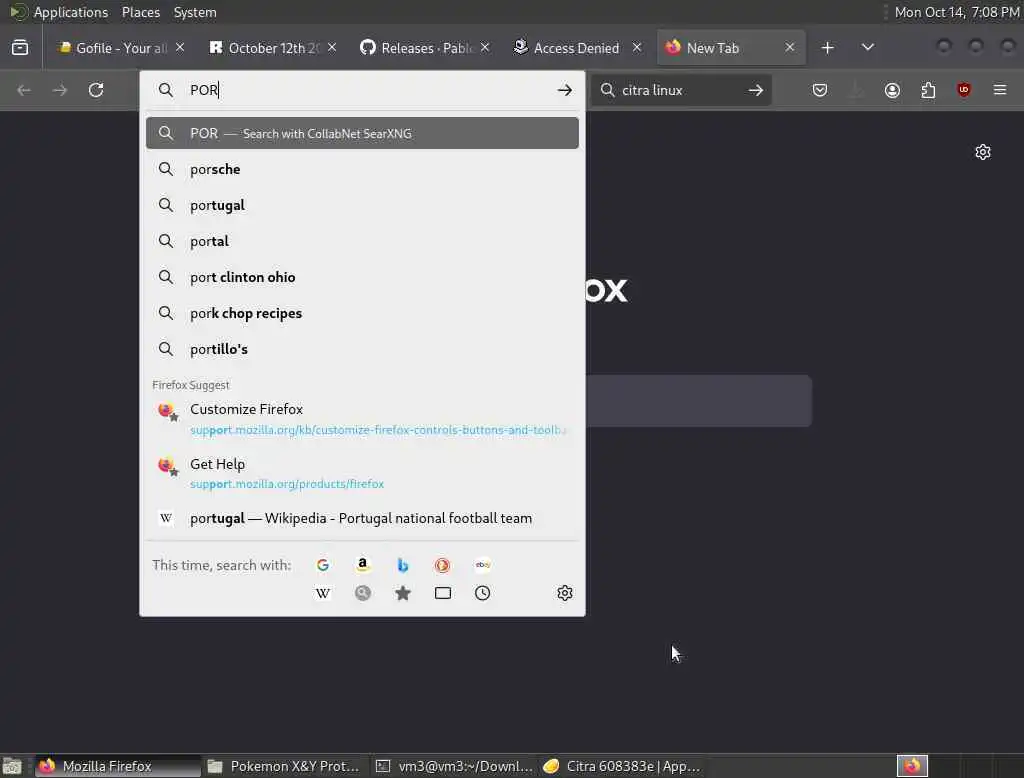1024x778 pixels.
Task: Open search settings gear in the dropdown
Action: [x=565, y=593]
